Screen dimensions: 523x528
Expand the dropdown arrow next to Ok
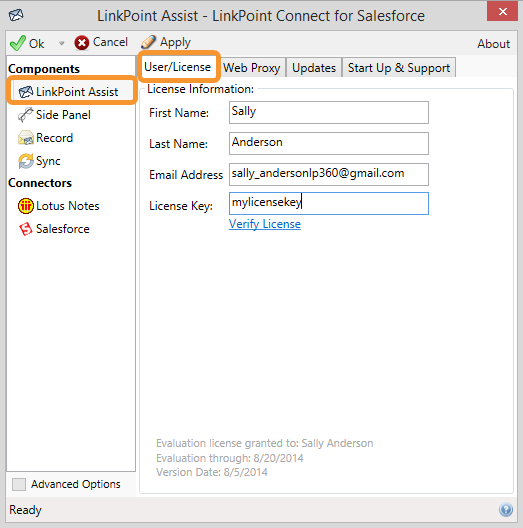click(61, 43)
